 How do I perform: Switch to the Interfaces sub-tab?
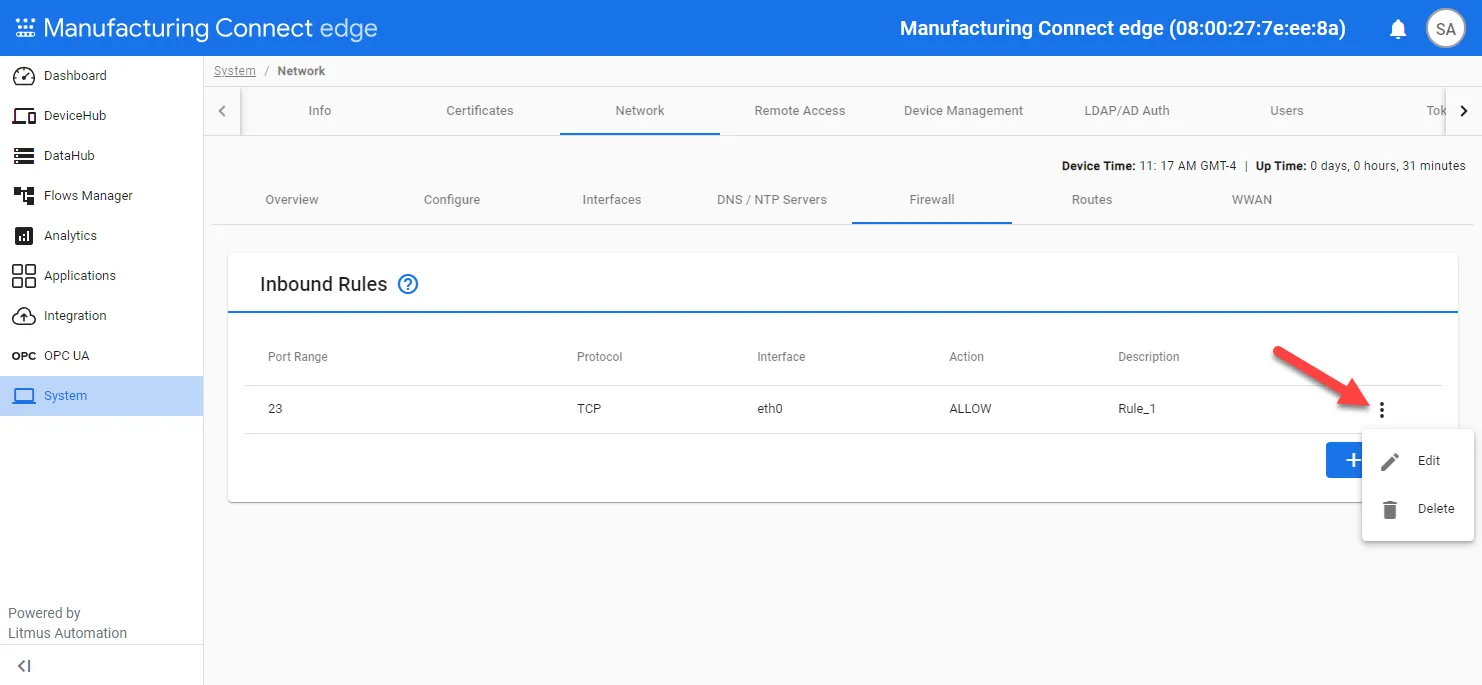click(612, 200)
